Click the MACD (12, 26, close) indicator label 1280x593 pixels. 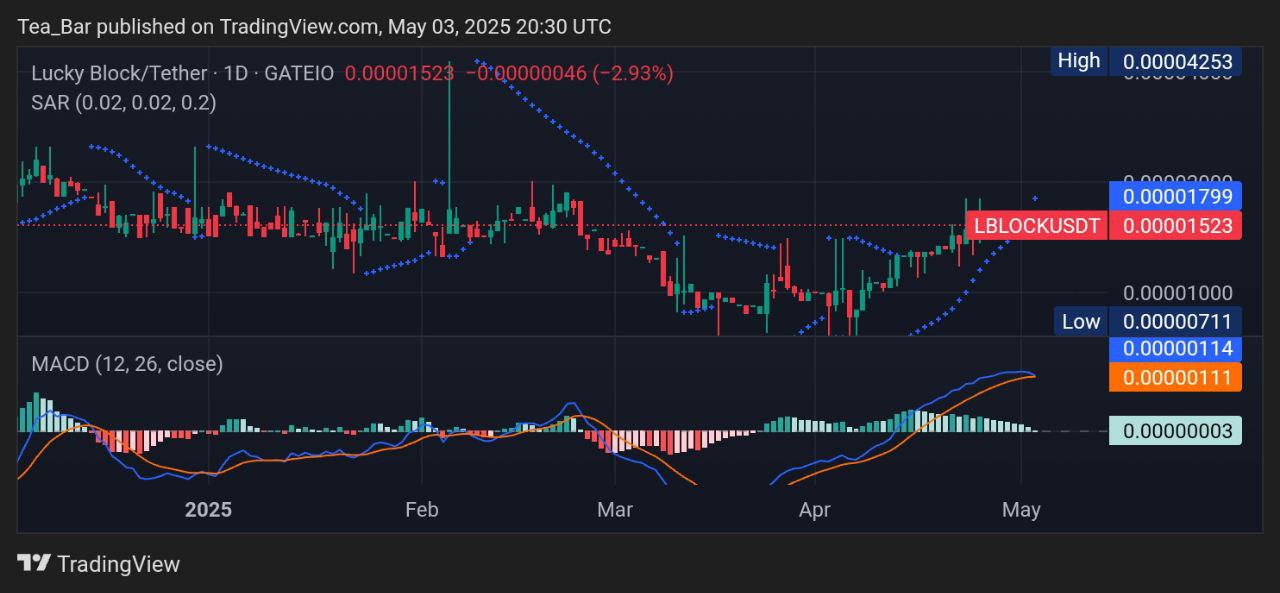tap(127, 364)
